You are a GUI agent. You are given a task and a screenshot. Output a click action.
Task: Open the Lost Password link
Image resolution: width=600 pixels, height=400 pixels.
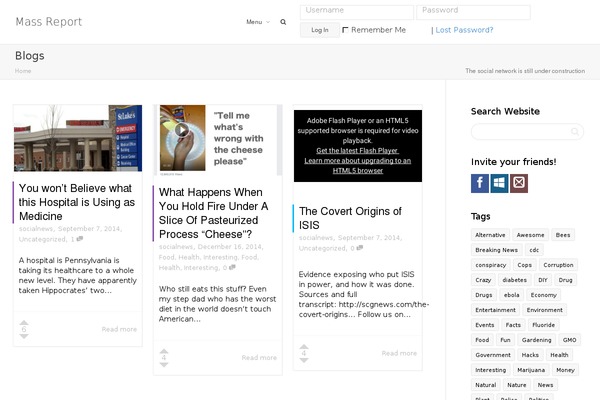pos(464,30)
